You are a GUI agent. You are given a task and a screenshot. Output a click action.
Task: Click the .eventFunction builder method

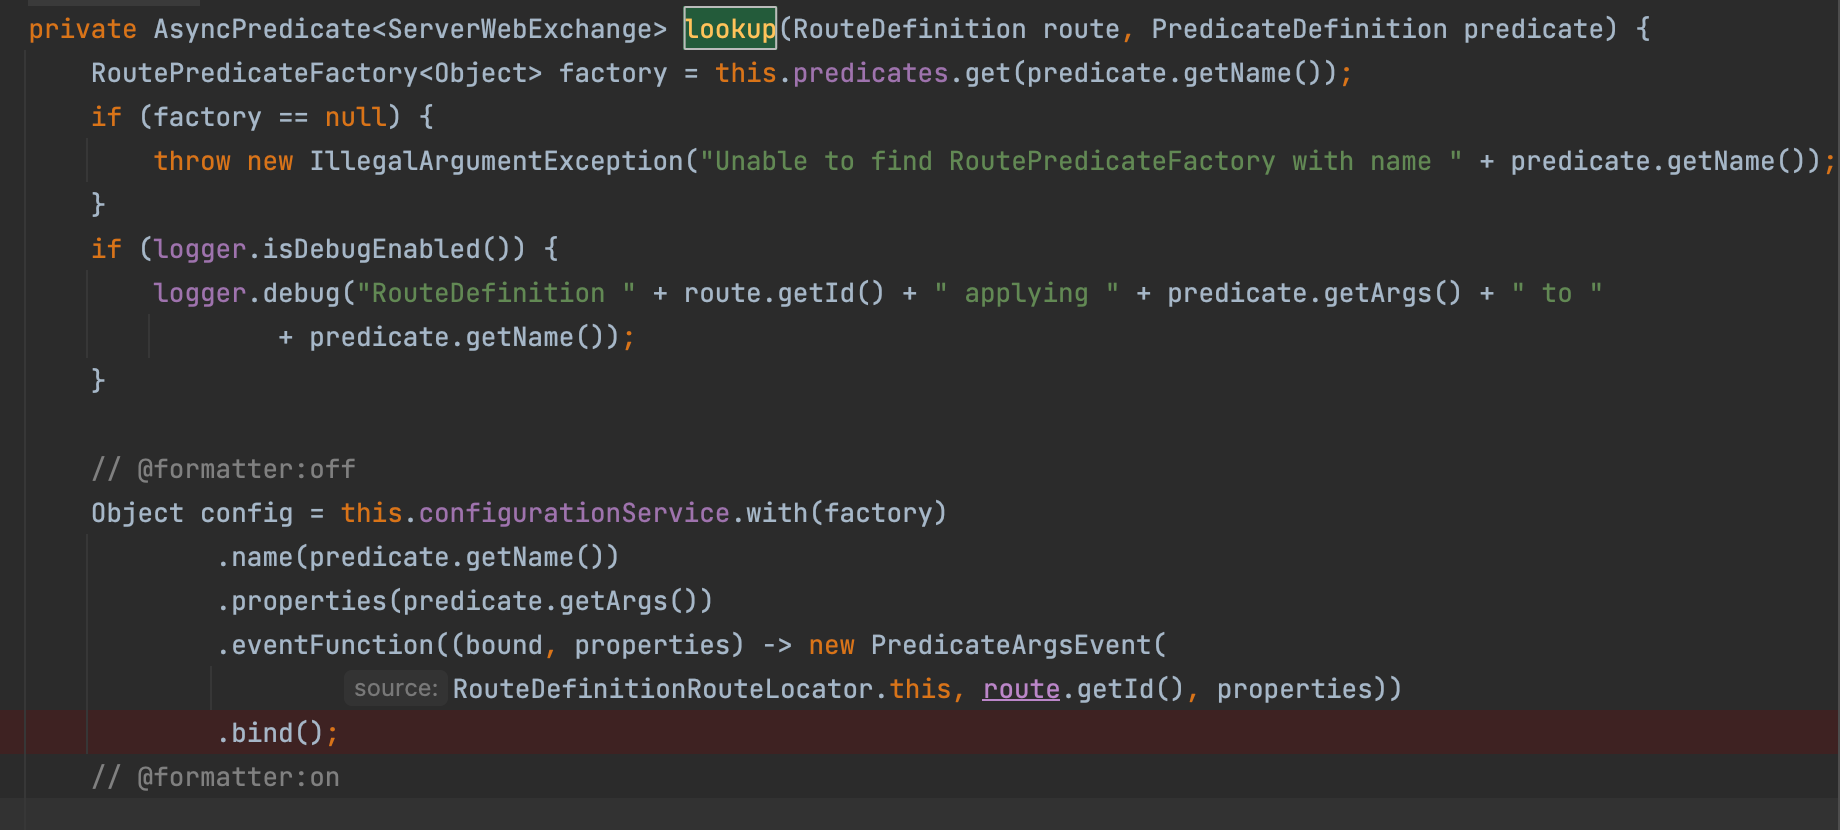point(325,645)
